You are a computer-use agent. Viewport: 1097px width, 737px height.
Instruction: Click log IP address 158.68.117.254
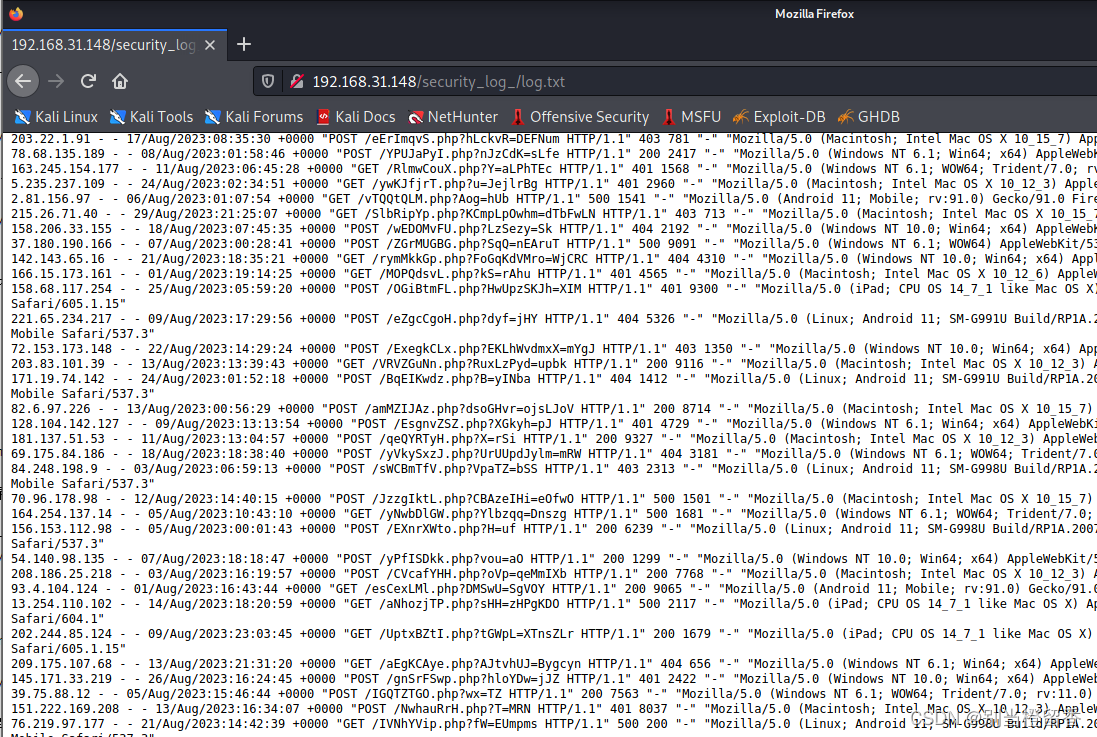[x=61, y=289]
